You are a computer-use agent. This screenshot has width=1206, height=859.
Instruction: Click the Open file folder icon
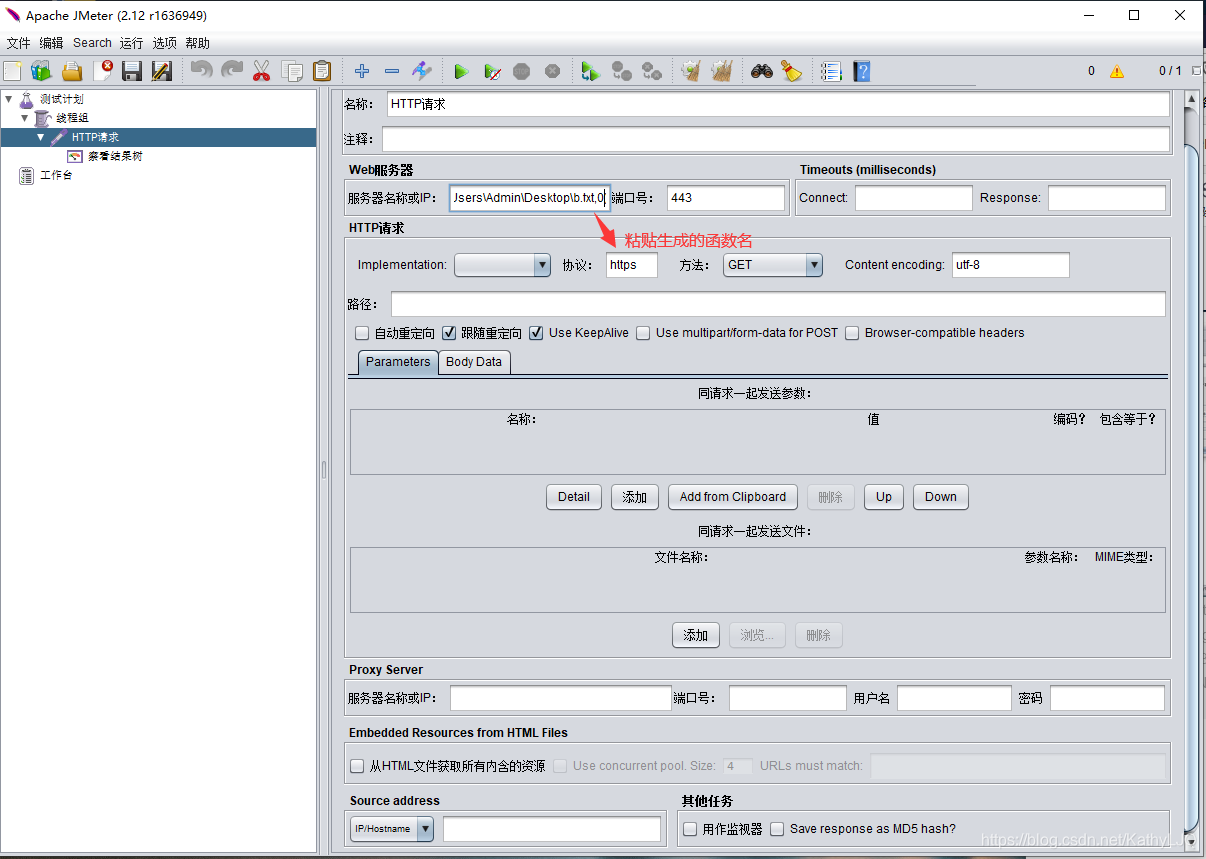(x=72, y=71)
